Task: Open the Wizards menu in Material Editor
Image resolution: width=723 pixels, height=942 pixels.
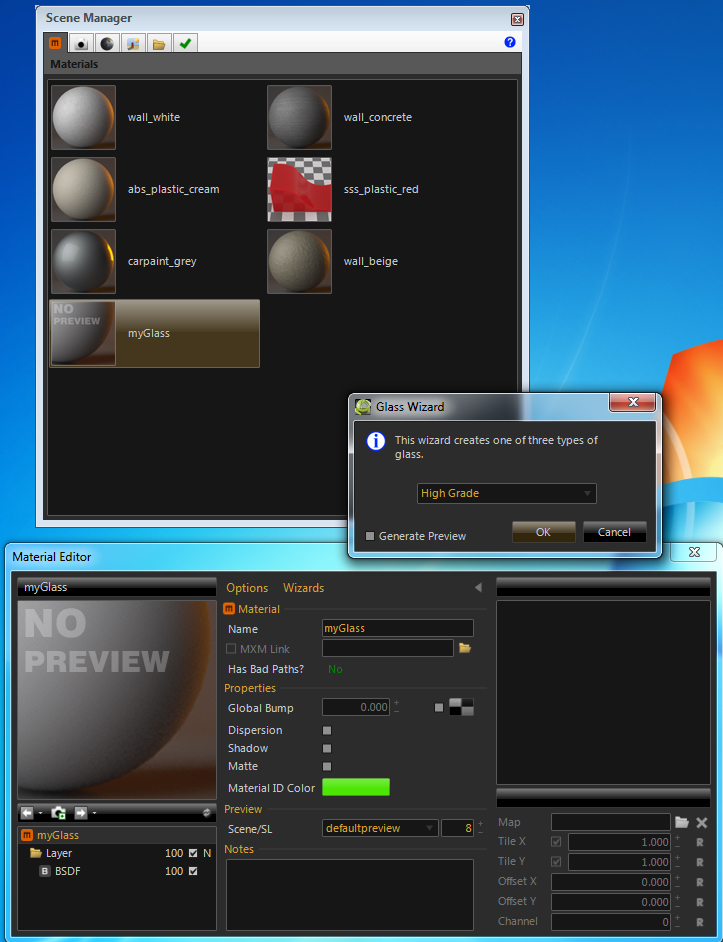Action: 304,588
